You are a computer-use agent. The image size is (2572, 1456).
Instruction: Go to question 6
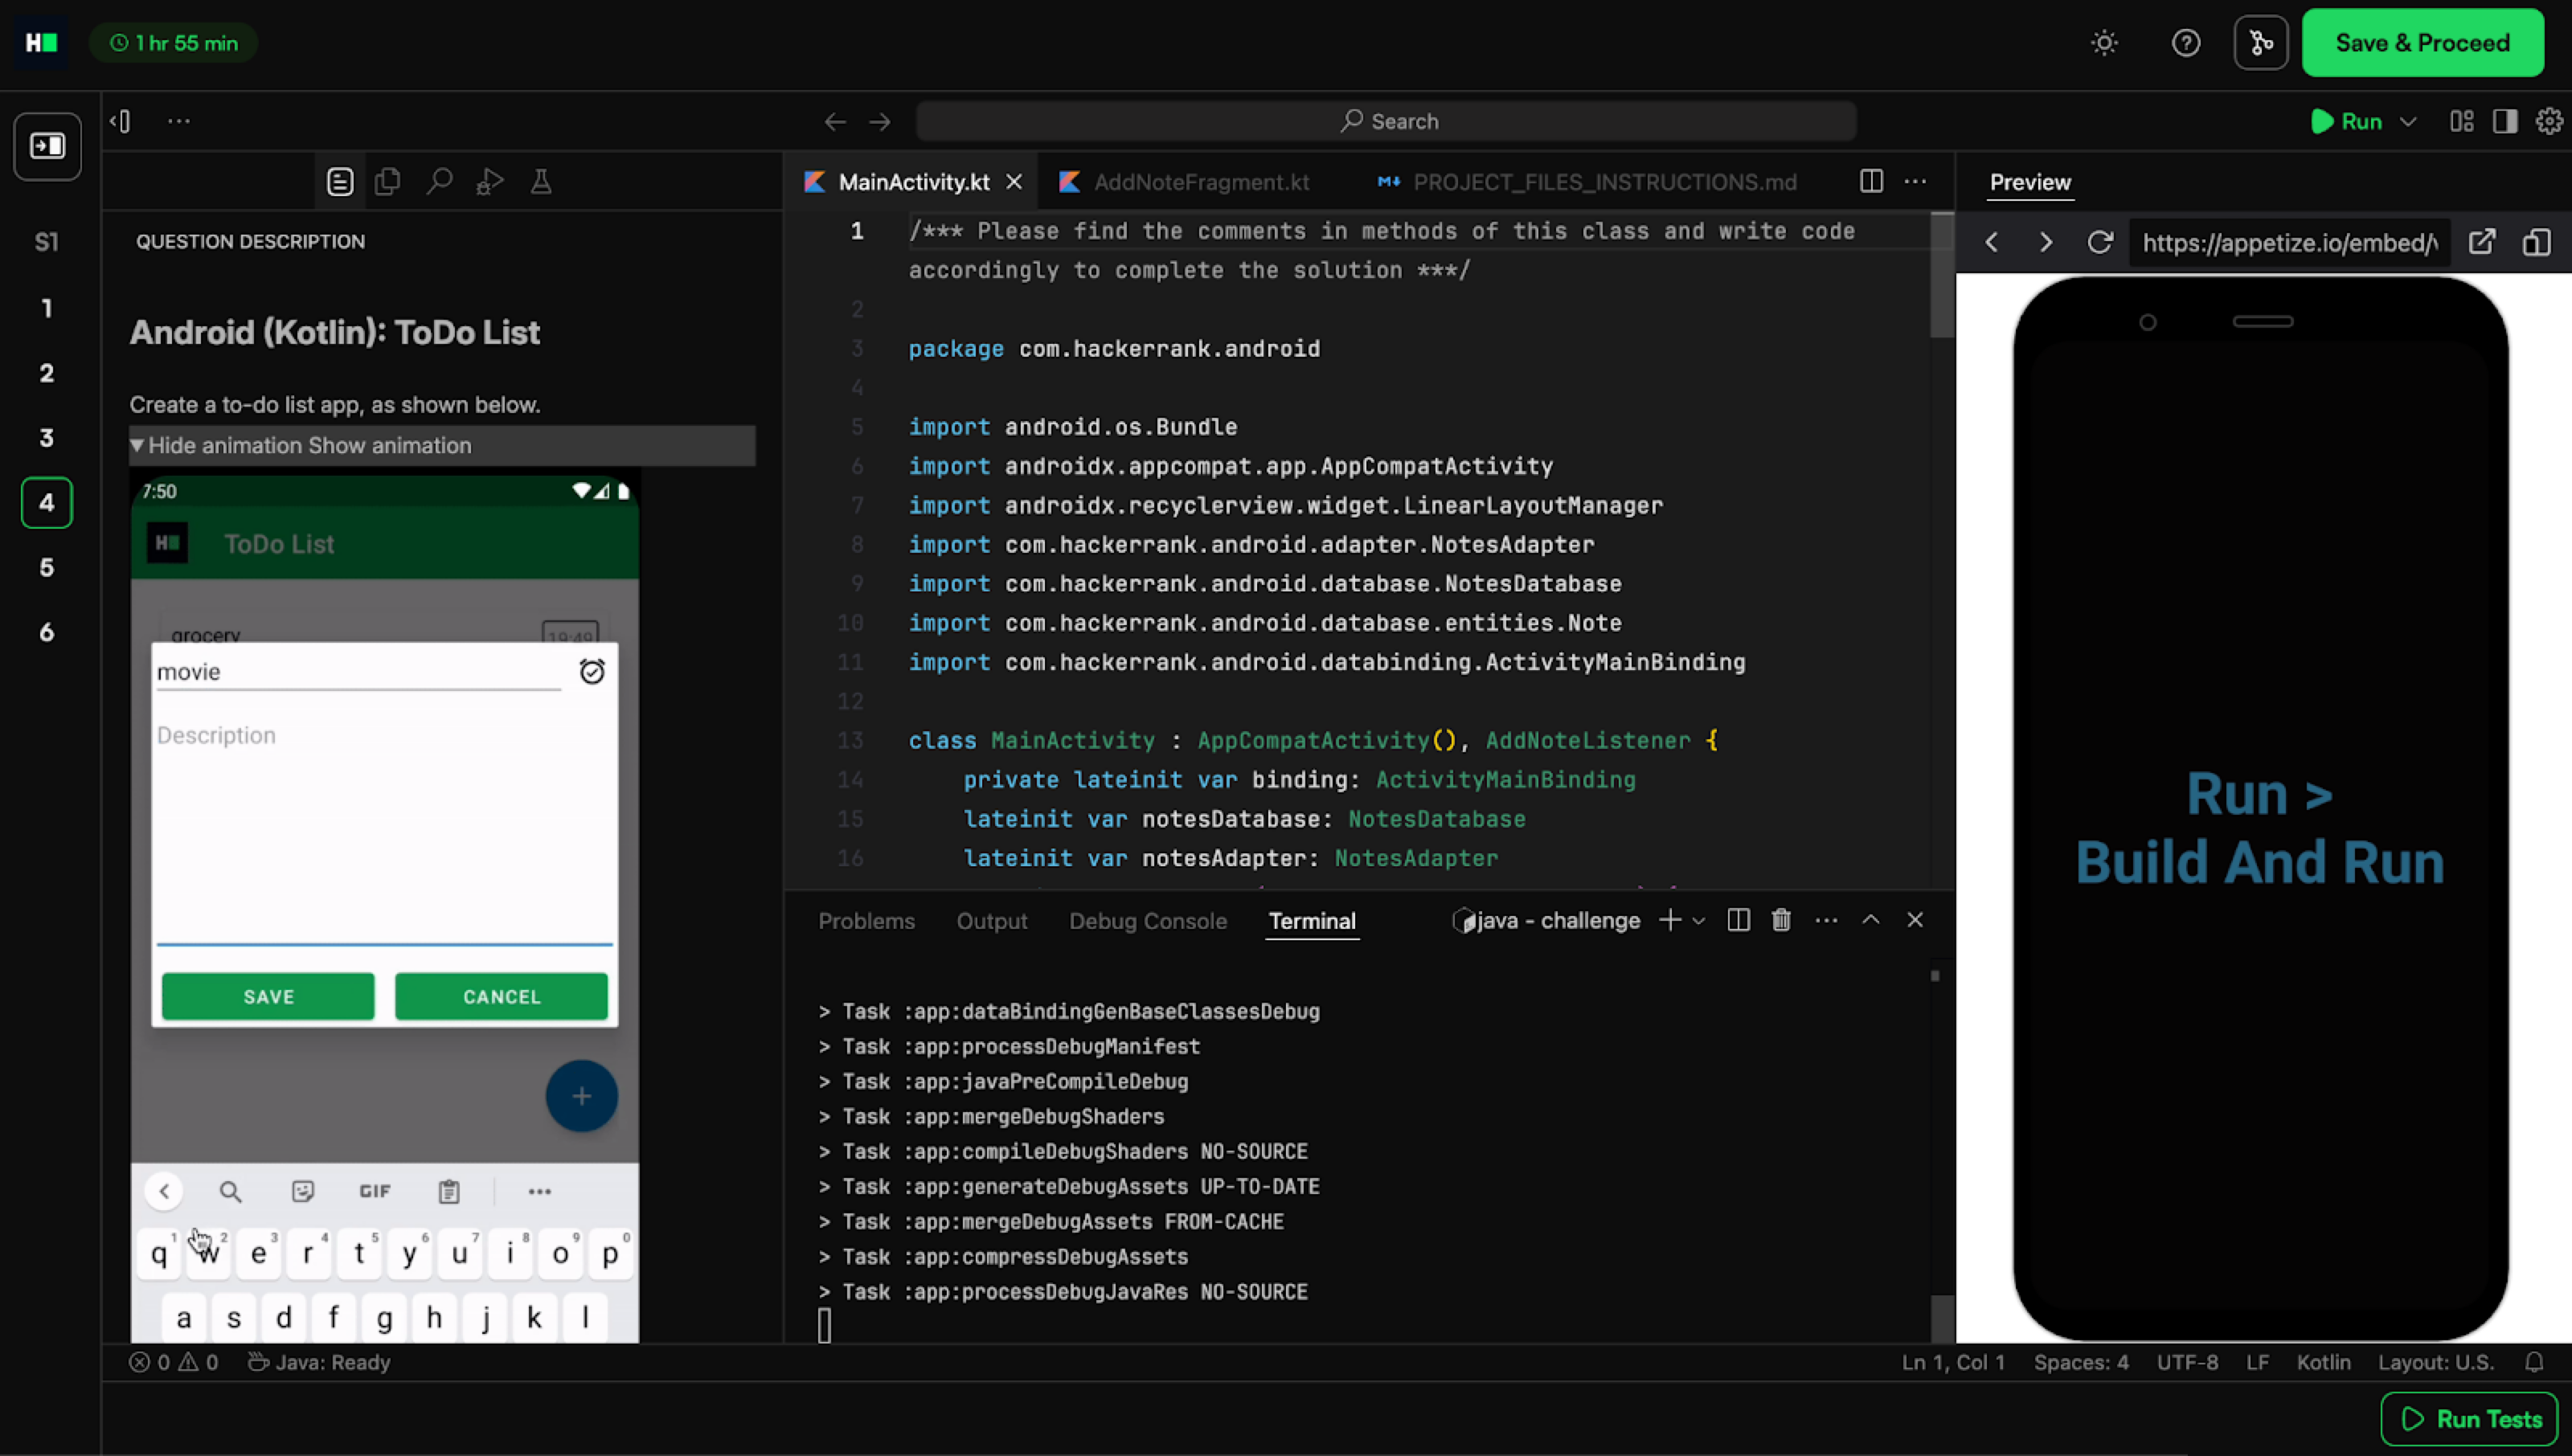pyautogui.click(x=47, y=633)
